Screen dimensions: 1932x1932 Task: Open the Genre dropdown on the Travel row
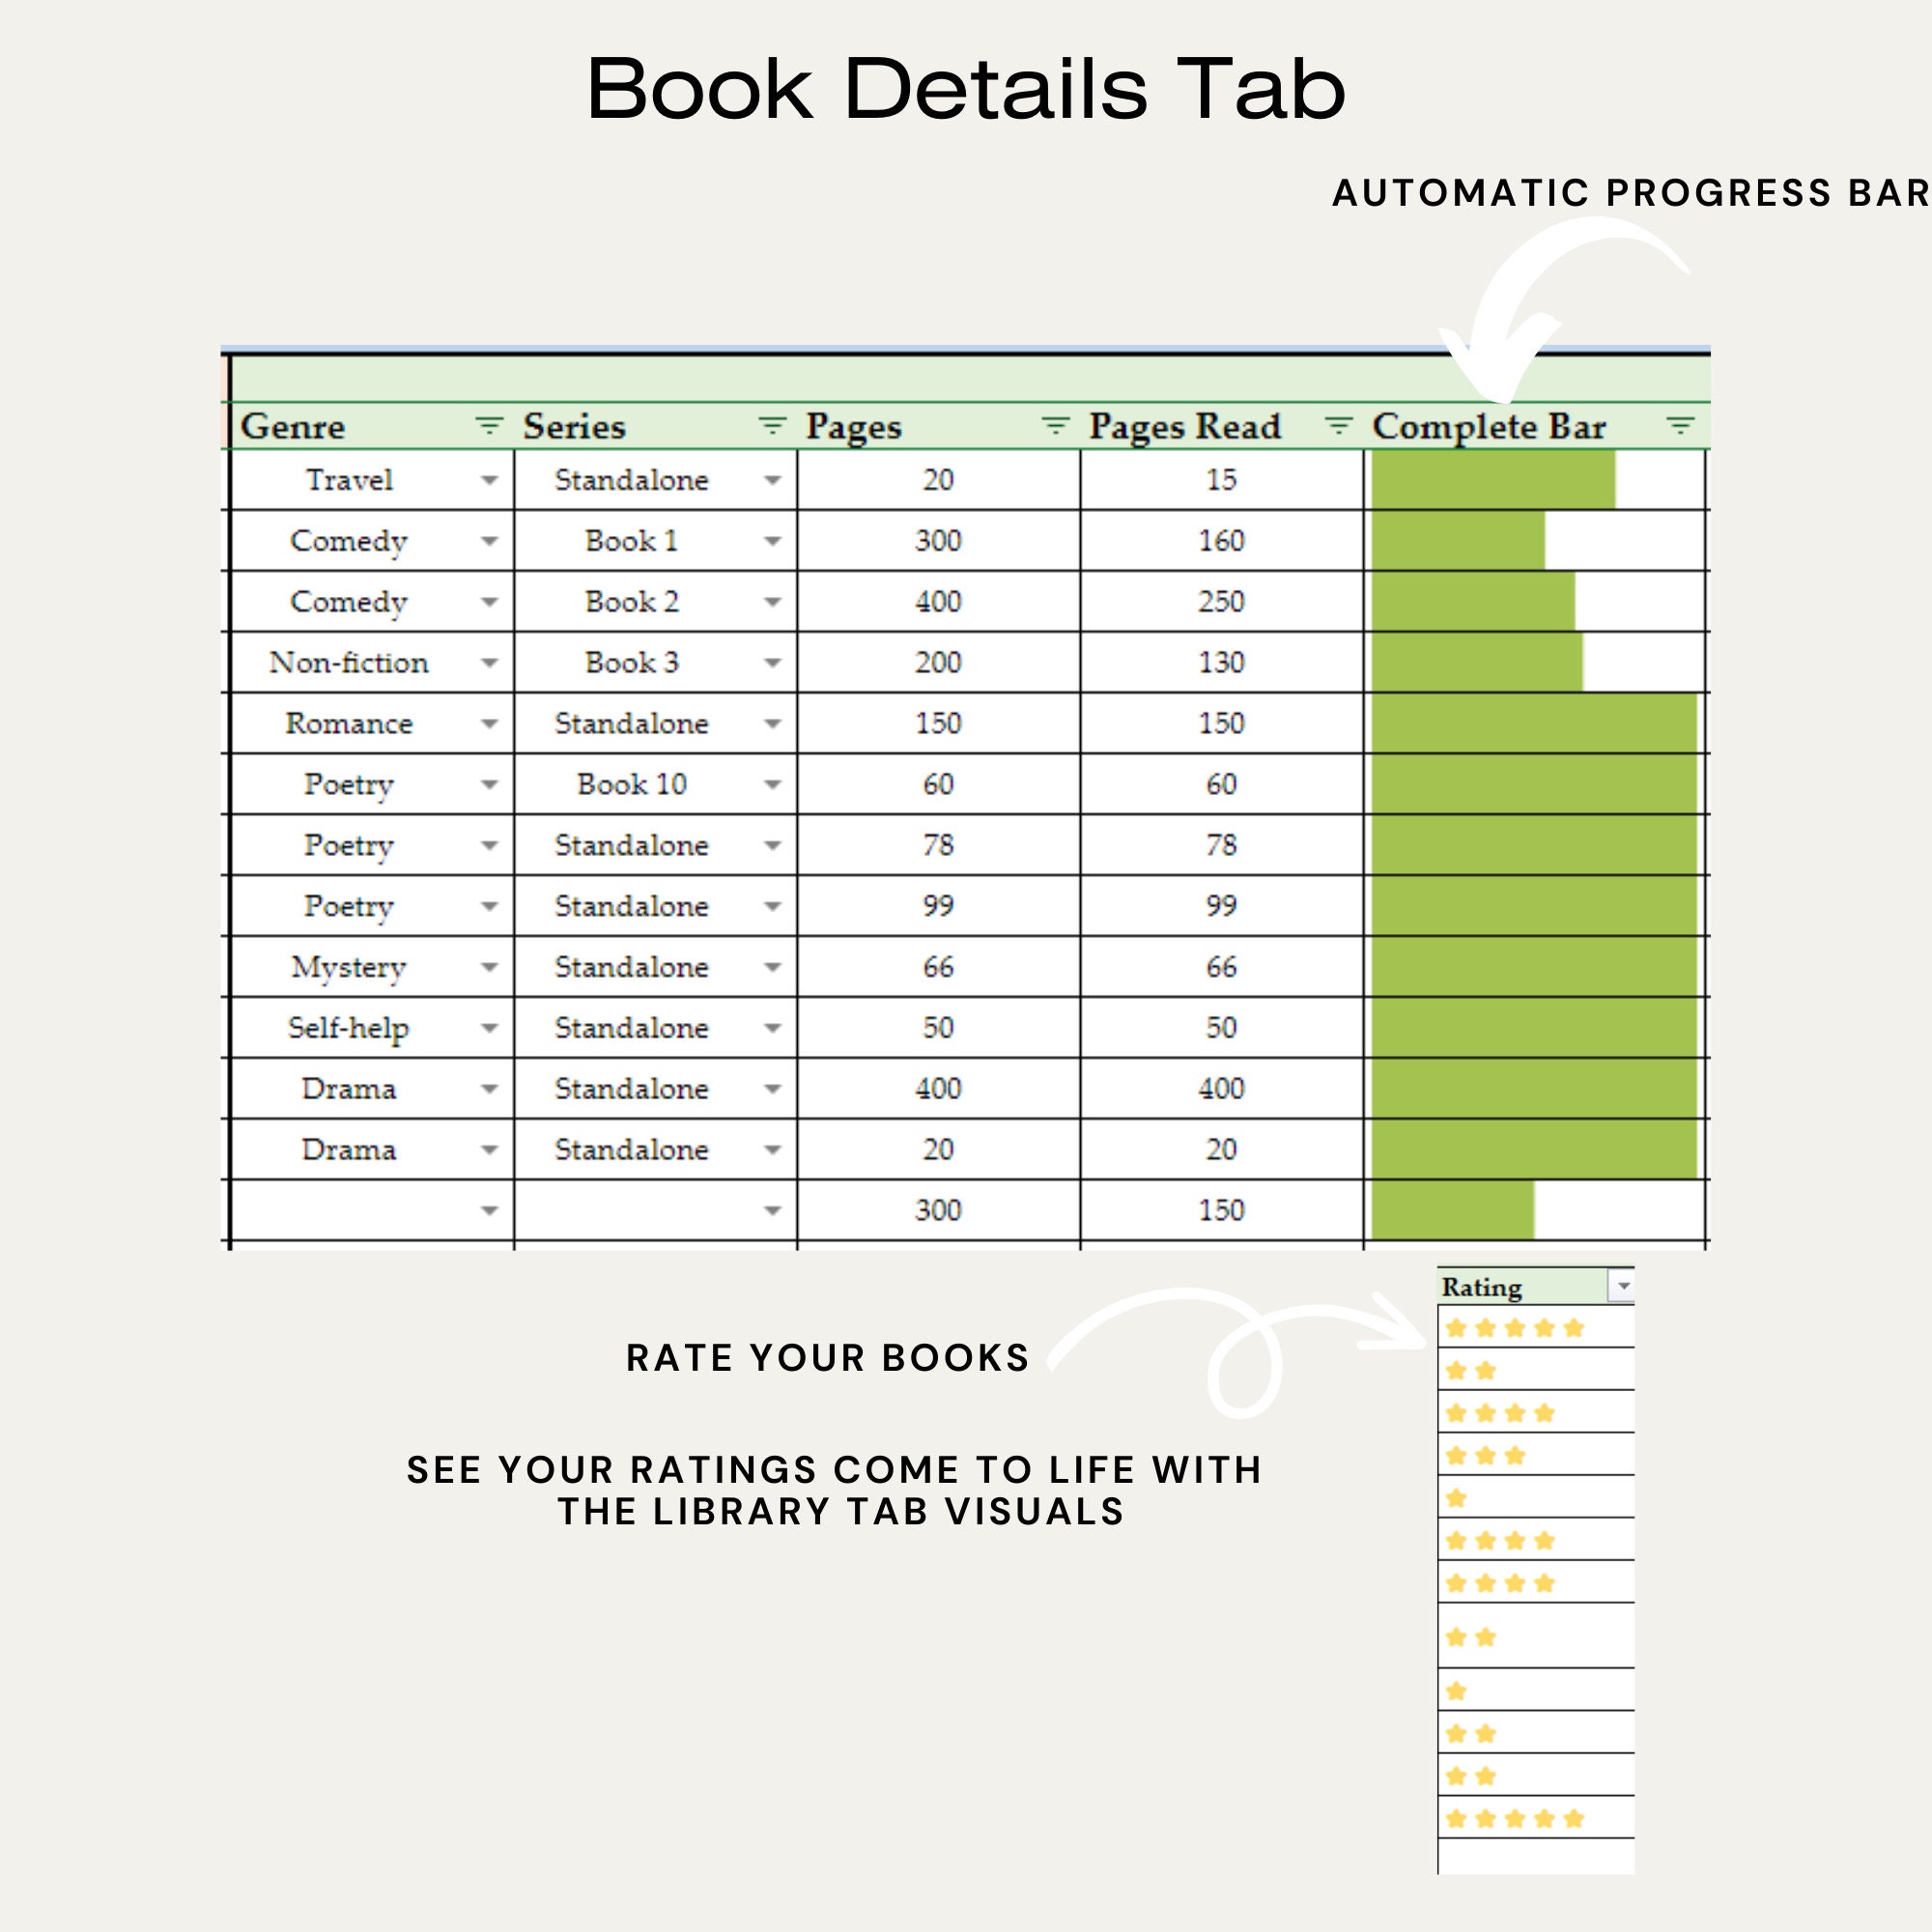click(x=488, y=480)
